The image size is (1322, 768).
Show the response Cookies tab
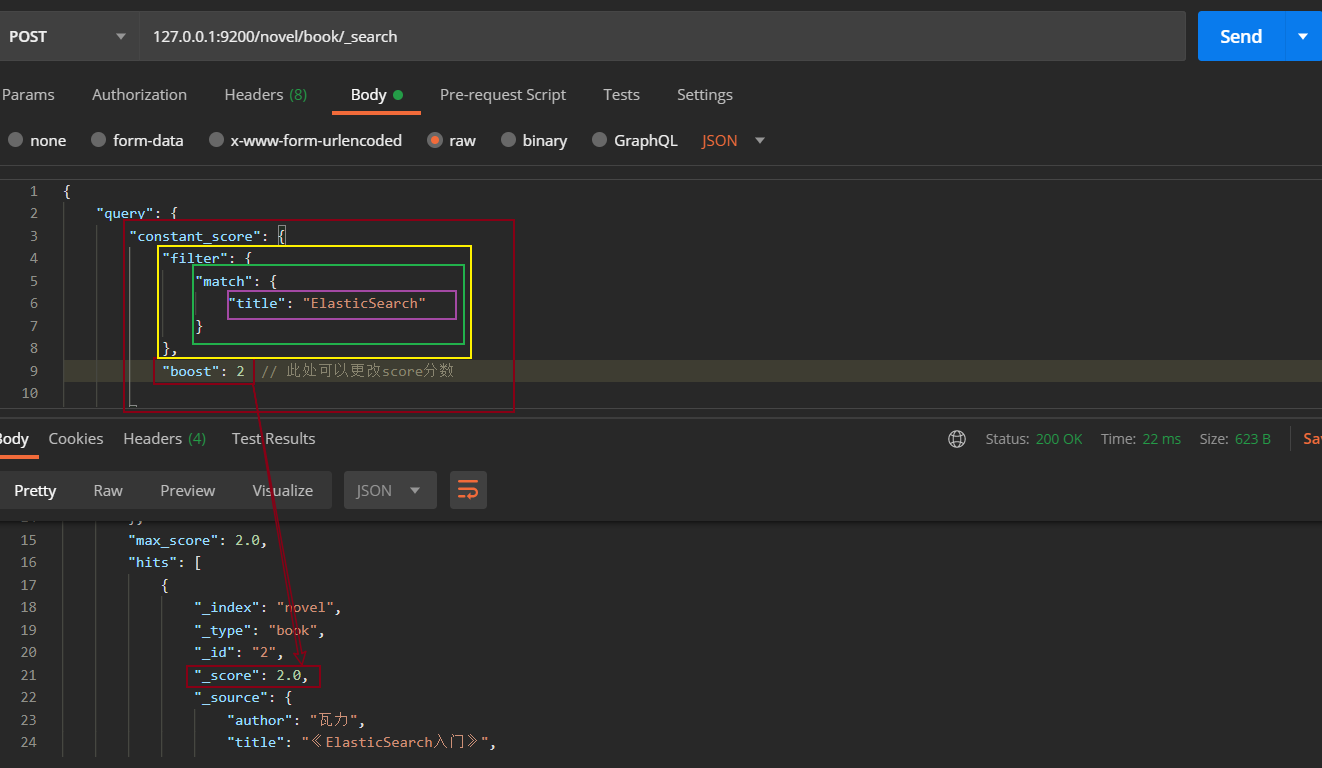(x=76, y=439)
